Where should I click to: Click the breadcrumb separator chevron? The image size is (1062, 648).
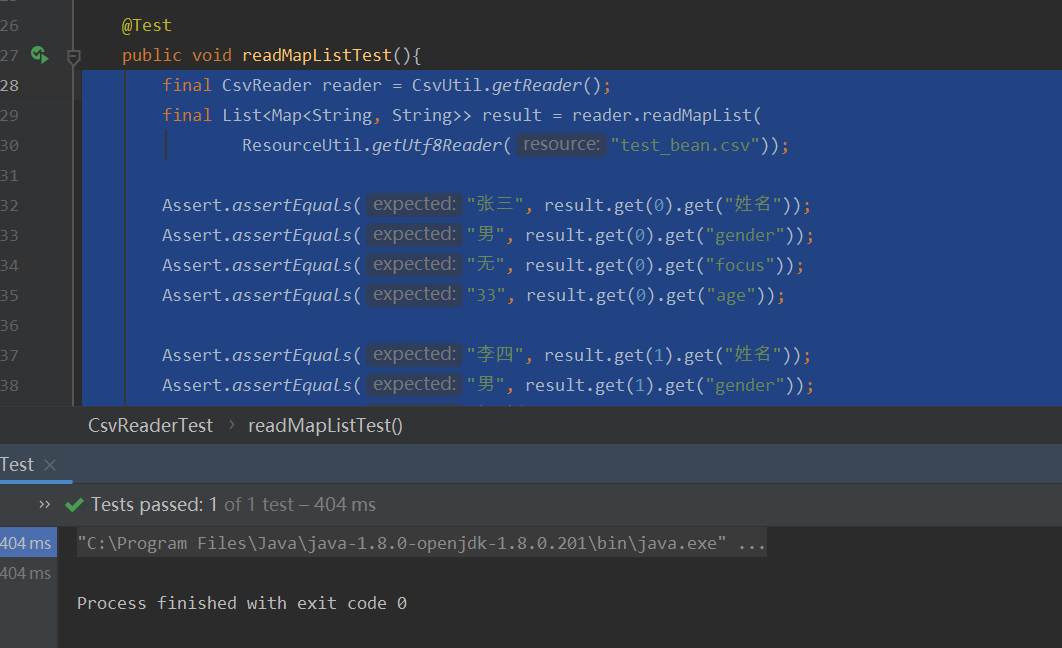coord(232,425)
